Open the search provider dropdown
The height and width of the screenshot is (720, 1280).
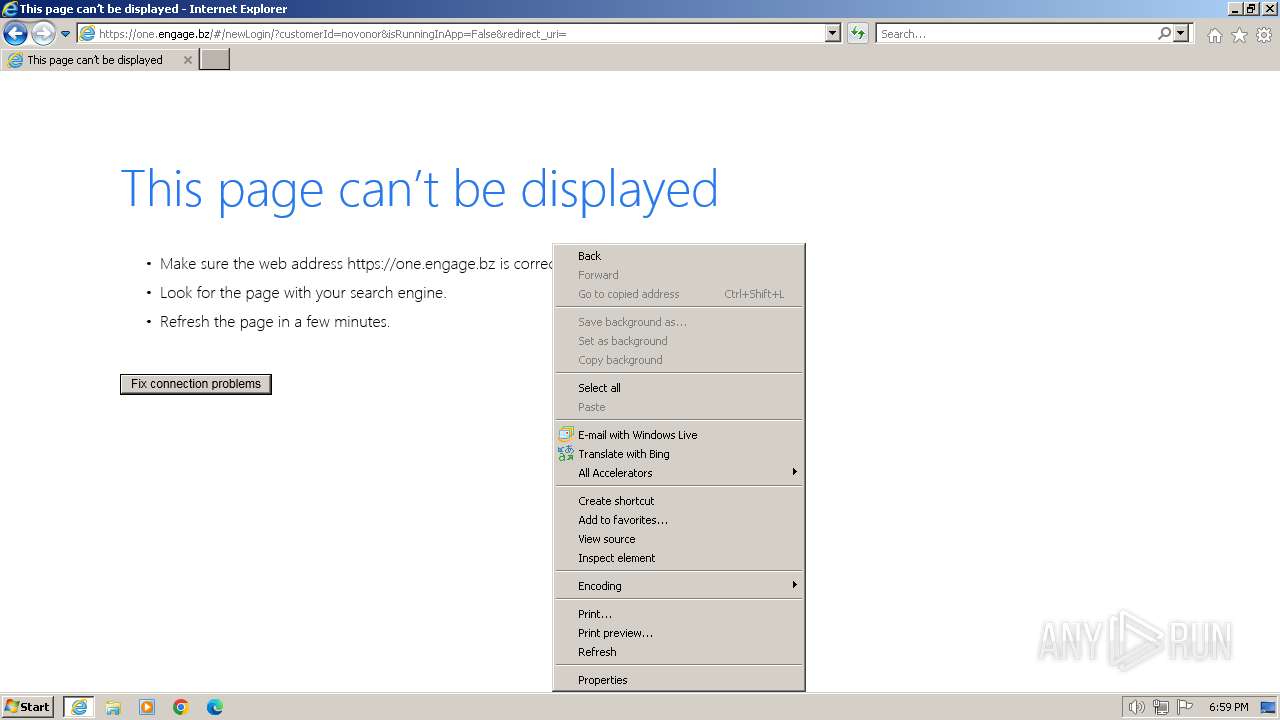click(x=1182, y=33)
